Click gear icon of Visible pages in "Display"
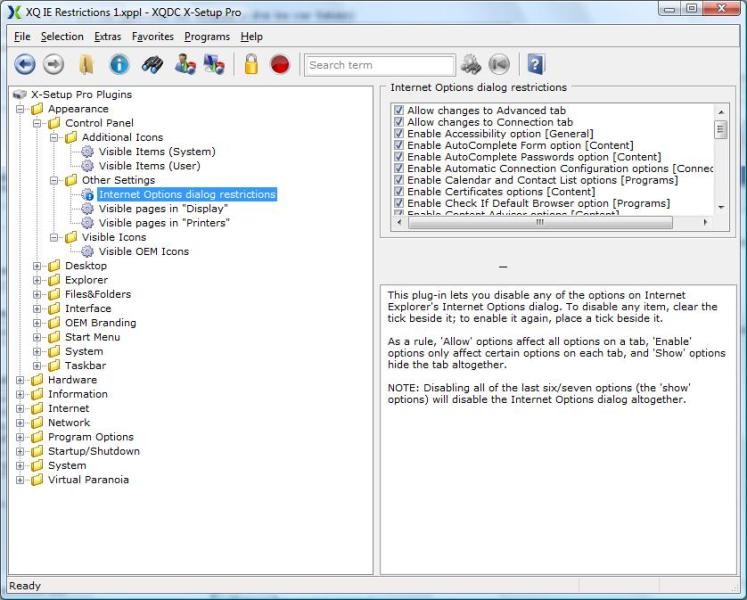747x600 pixels. click(87, 209)
